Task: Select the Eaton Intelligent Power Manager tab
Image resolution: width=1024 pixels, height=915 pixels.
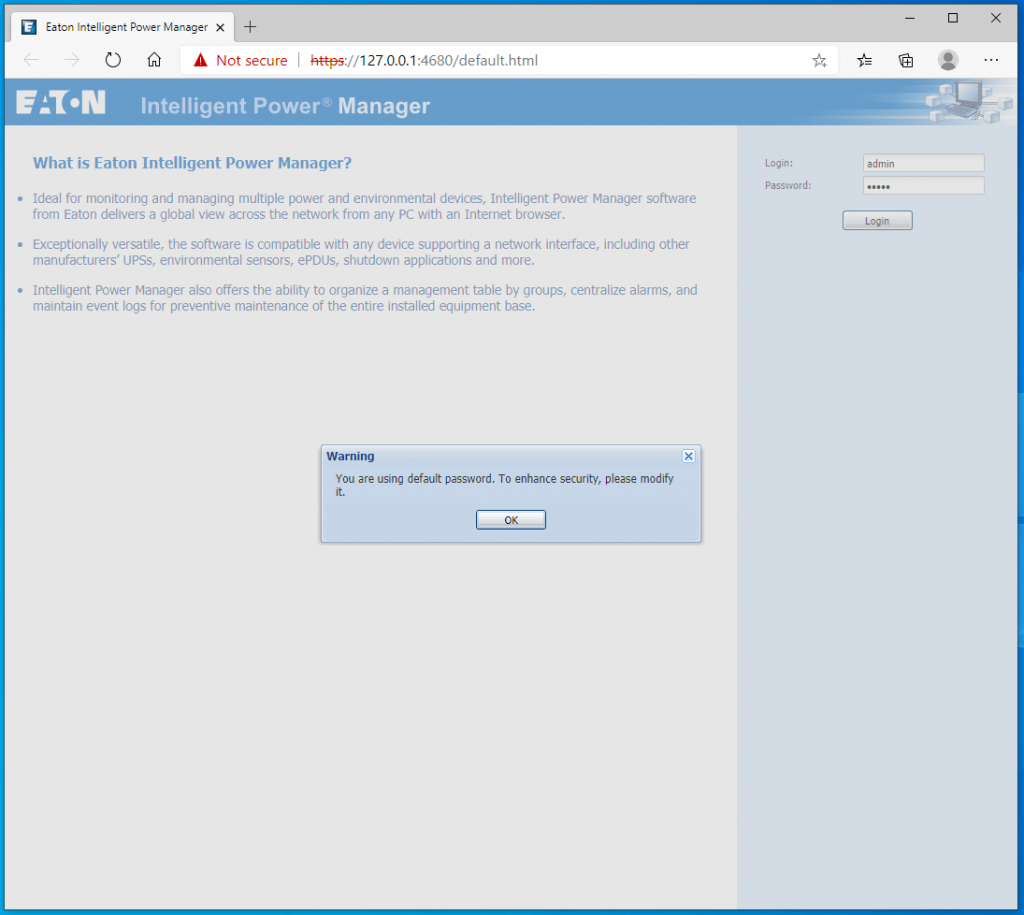Action: (123, 27)
